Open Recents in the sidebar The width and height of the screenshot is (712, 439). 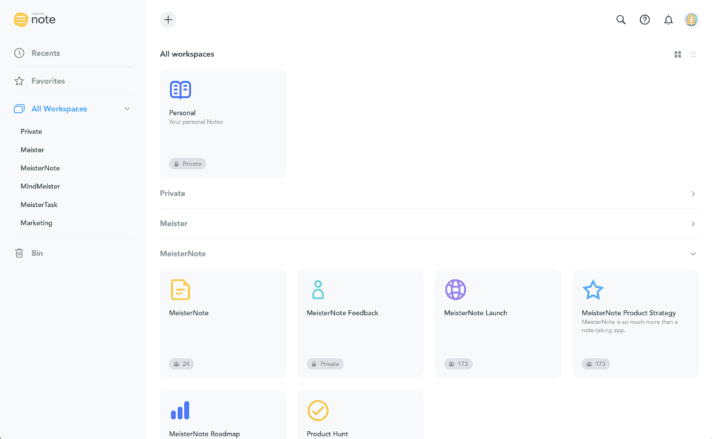click(x=45, y=53)
